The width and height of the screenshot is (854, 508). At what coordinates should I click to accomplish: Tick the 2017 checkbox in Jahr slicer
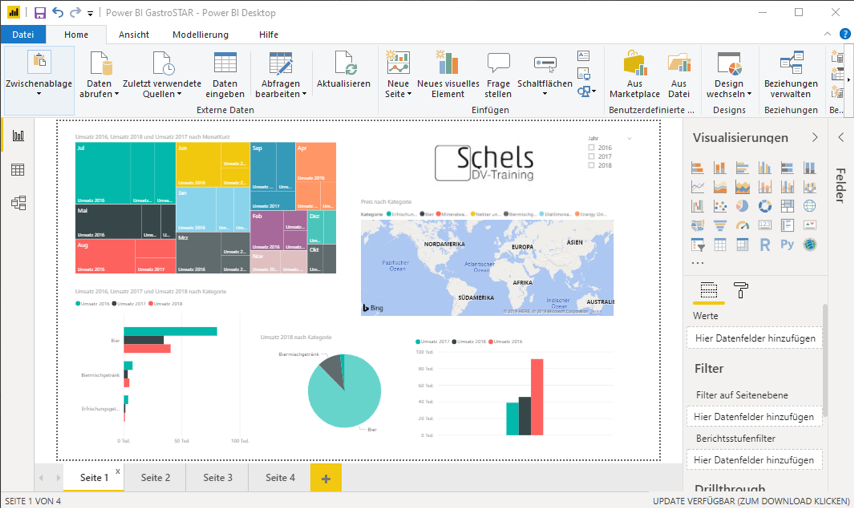pos(592,157)
